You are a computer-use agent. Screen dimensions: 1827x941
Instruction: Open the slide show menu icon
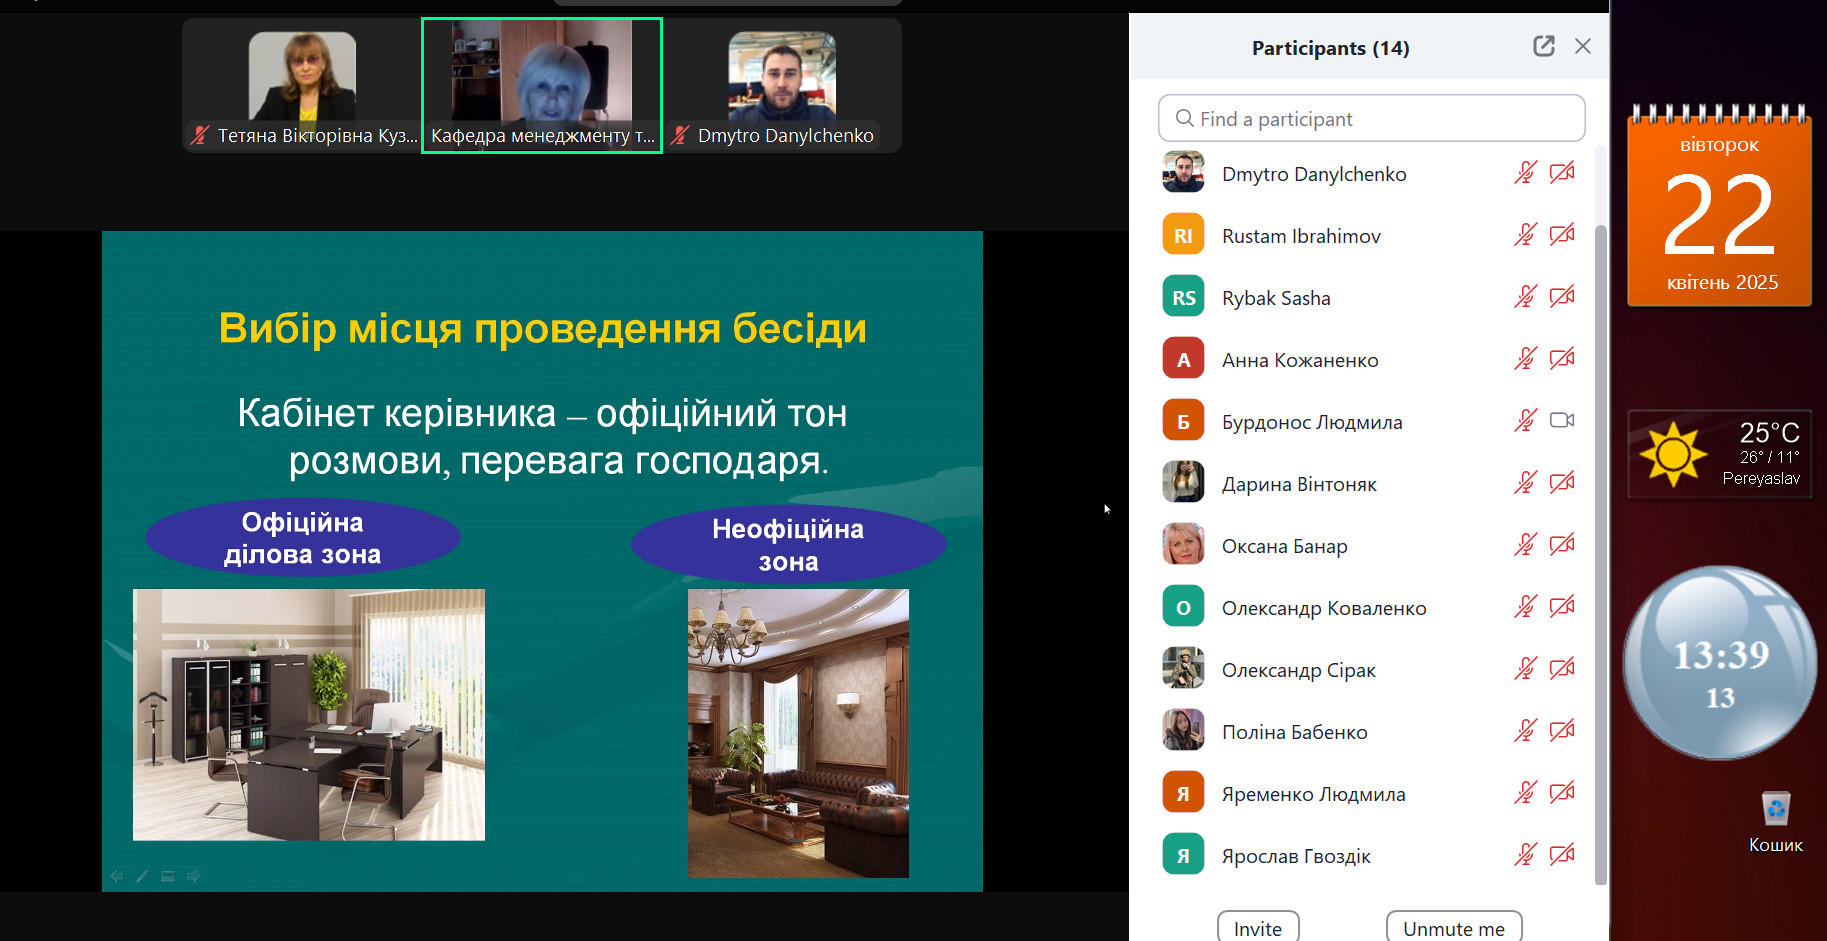click(168, 876)
